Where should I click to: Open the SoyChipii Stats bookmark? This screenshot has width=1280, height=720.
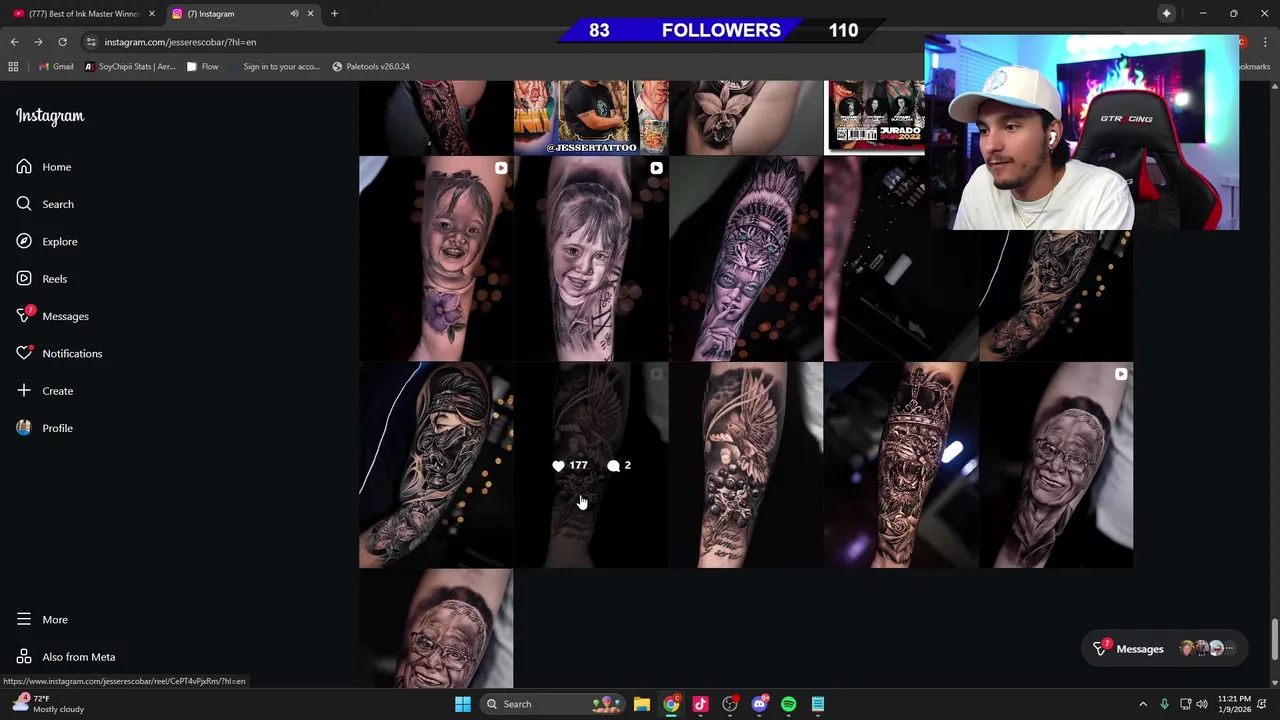130,67
